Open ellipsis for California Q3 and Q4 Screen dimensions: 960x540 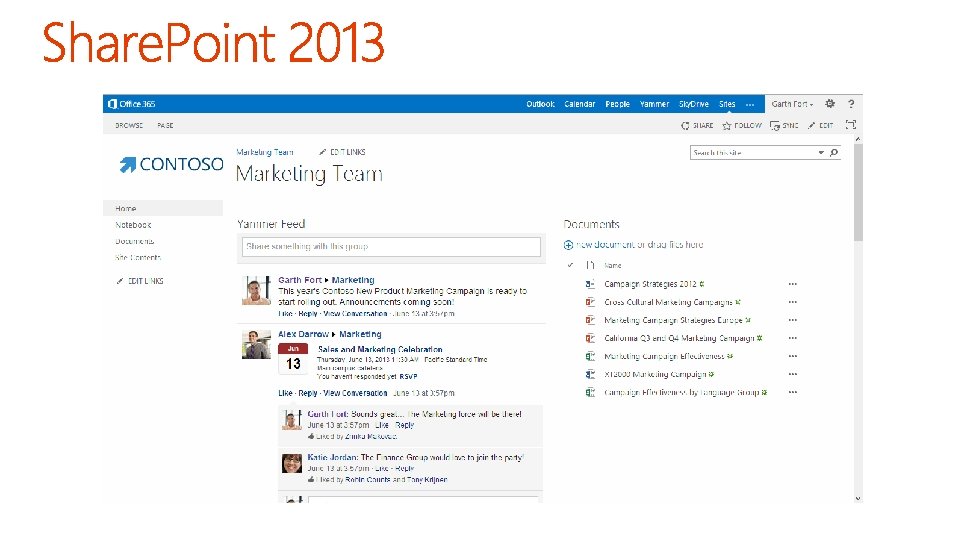coord(793,338)
